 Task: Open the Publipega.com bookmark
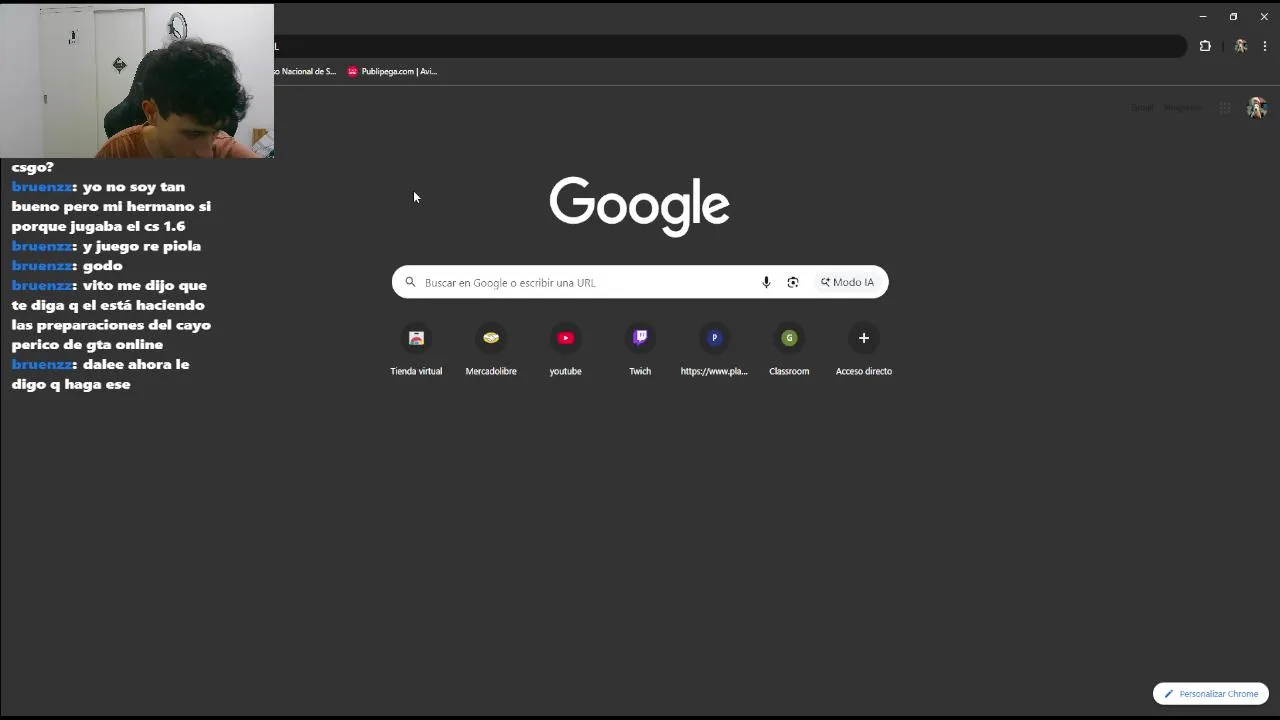click(x=392, y=71)
